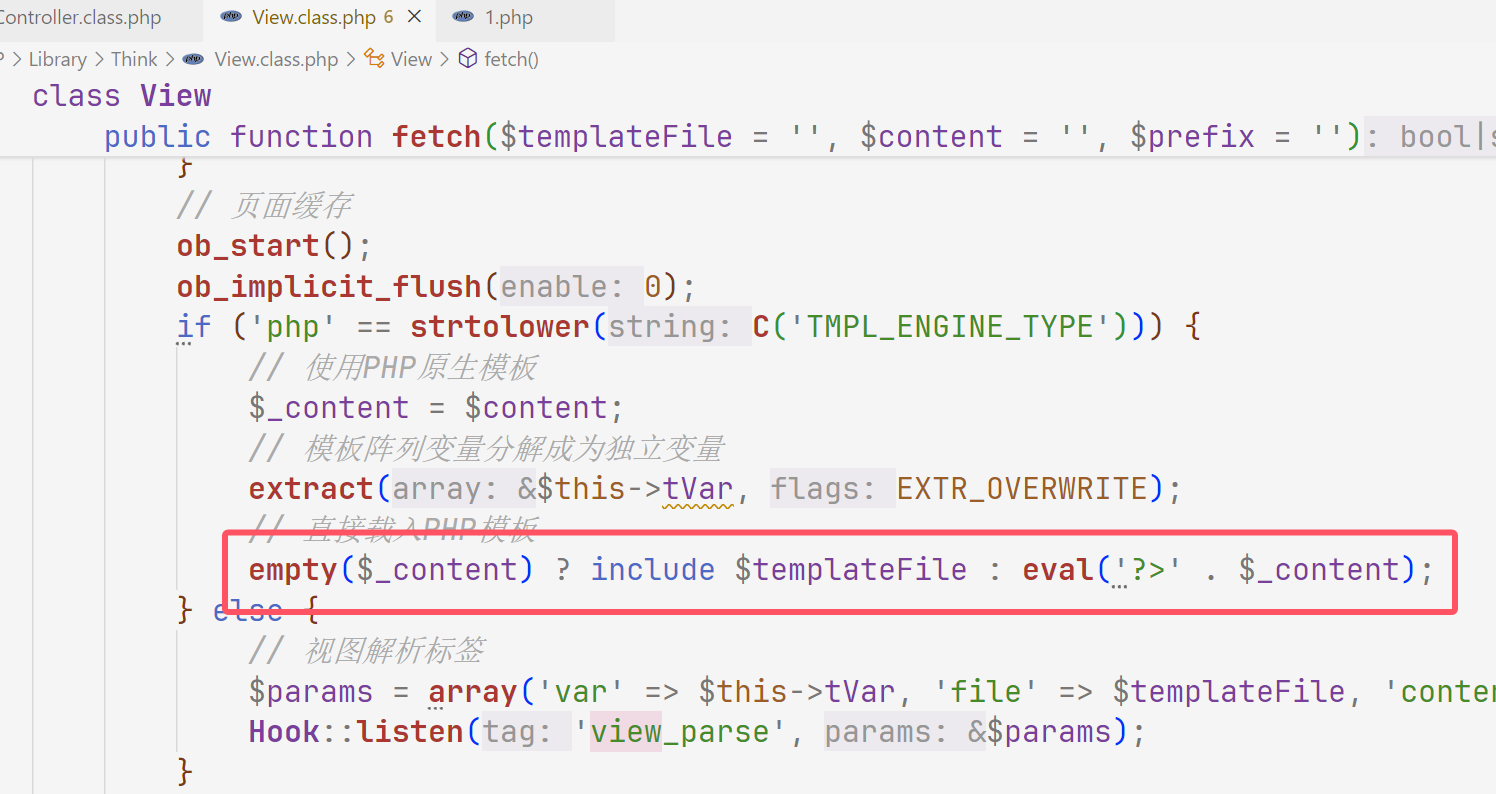Click the method cube icon beside fetch()
This screenshot has width=1496, height=794.
[467, 59]
